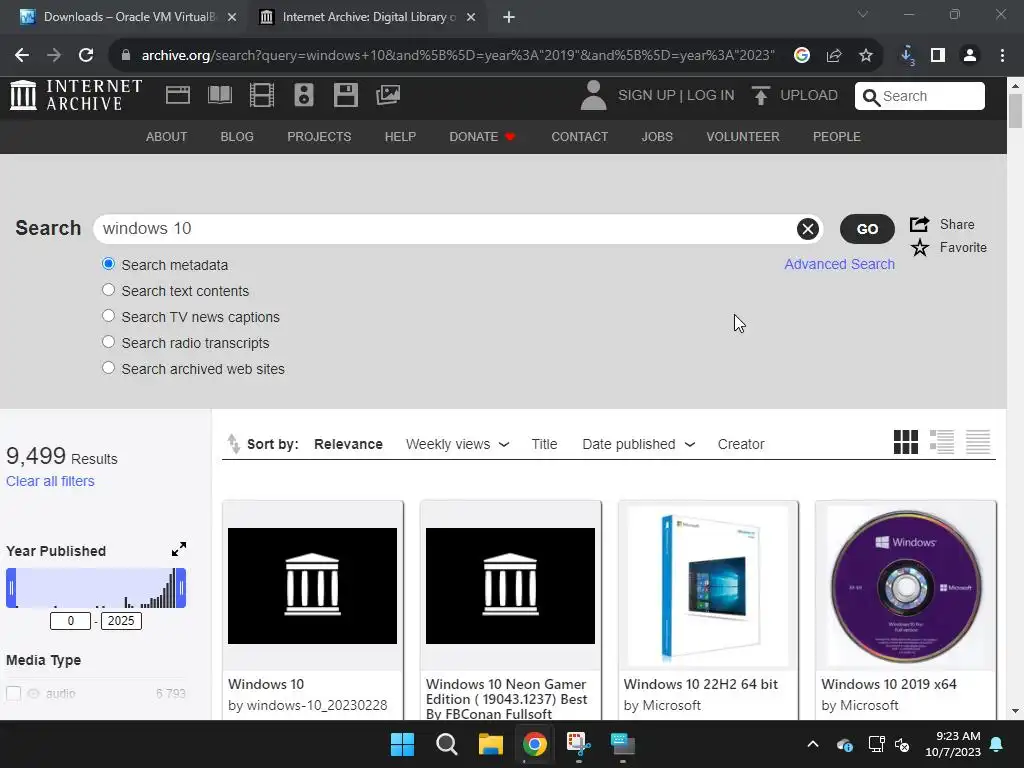Click the header Search input box
Image resolution: width=1024 pixels, height=768 pixels.
coord(920,96)
